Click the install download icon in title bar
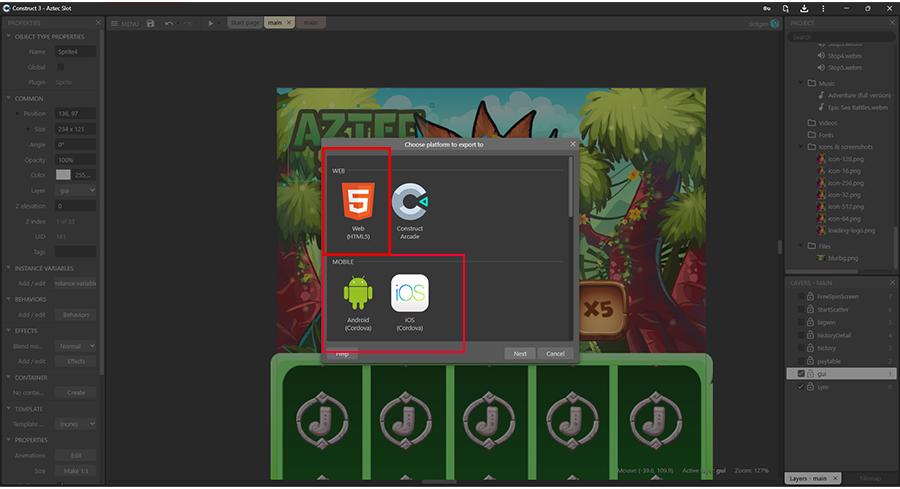 [x=804, y=9]
